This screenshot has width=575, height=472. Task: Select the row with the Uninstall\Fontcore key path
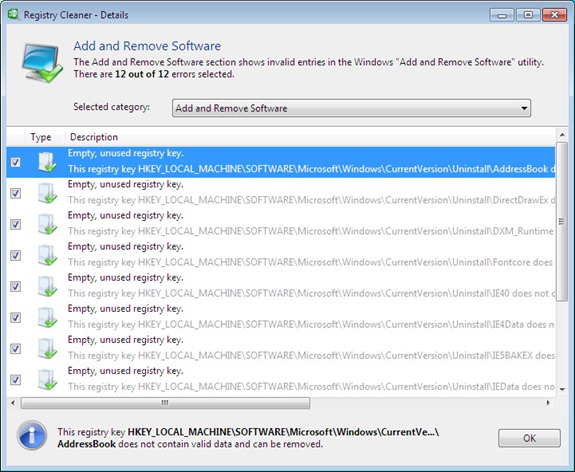tap(281, 256)
